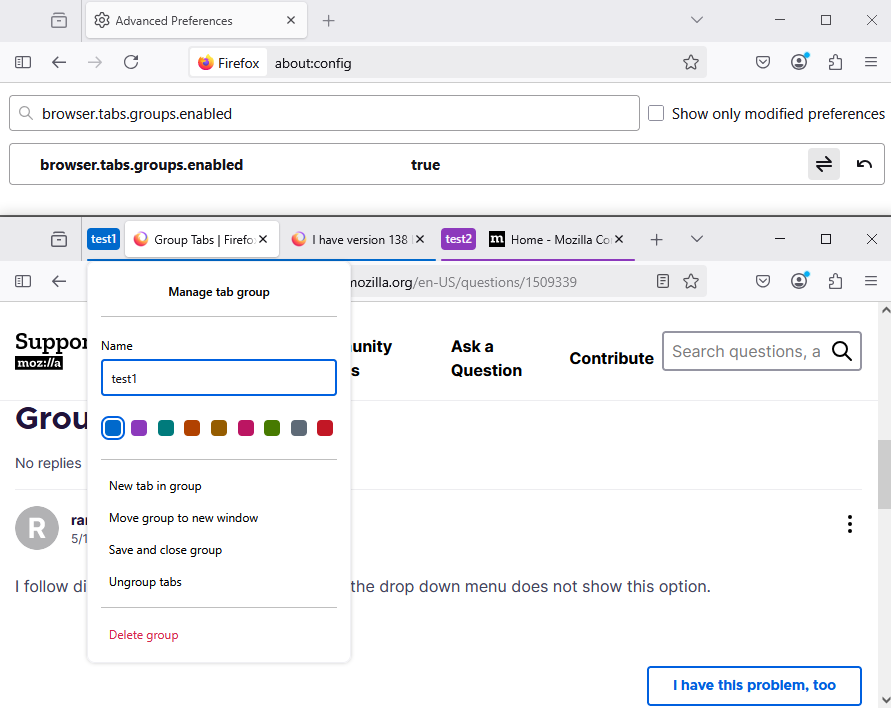Click the preference search field
The height and width of the screenshot is (708, 891).
(324, 114)
